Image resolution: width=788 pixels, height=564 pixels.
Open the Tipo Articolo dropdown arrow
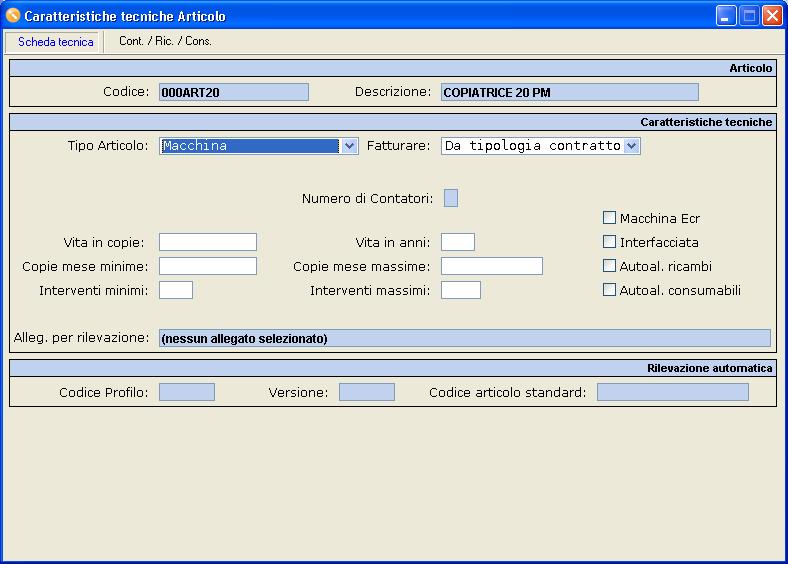coord(349,146)
